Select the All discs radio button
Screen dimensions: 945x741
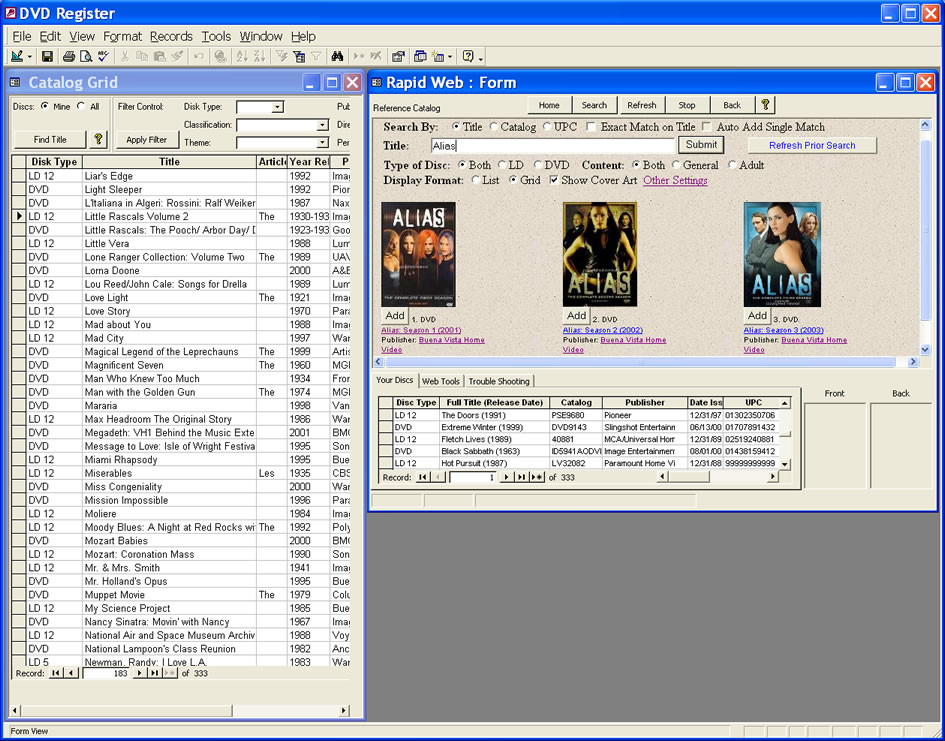(82, 106)
